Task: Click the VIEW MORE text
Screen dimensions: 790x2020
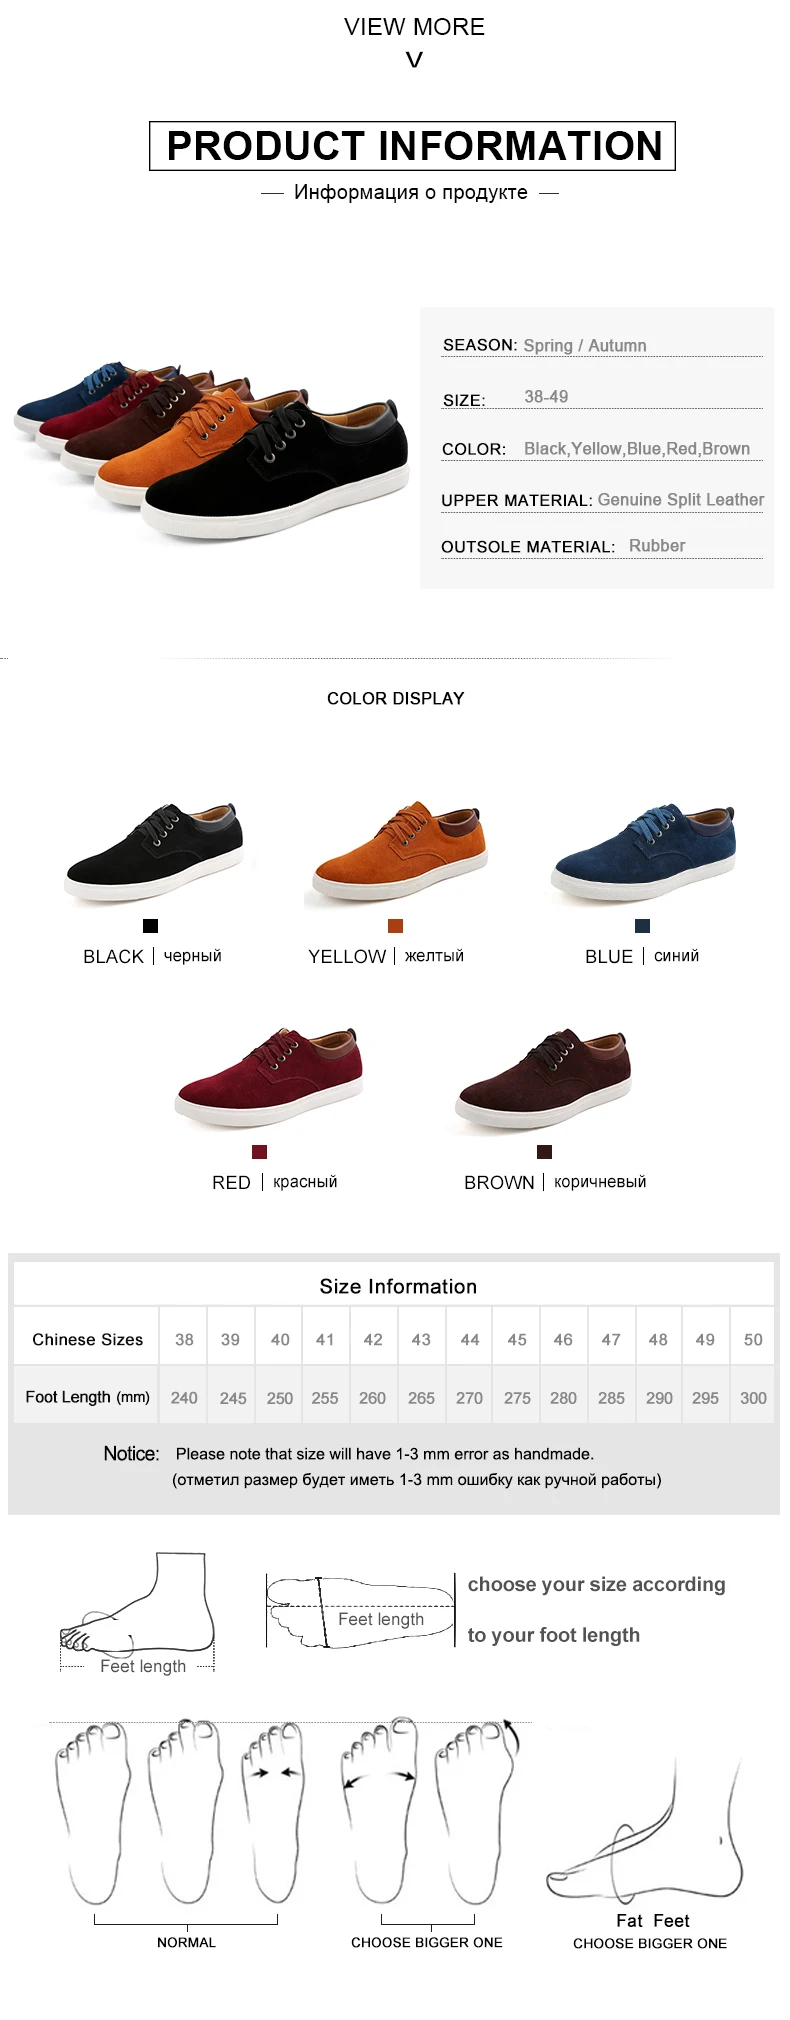Action: click(414, 27)
